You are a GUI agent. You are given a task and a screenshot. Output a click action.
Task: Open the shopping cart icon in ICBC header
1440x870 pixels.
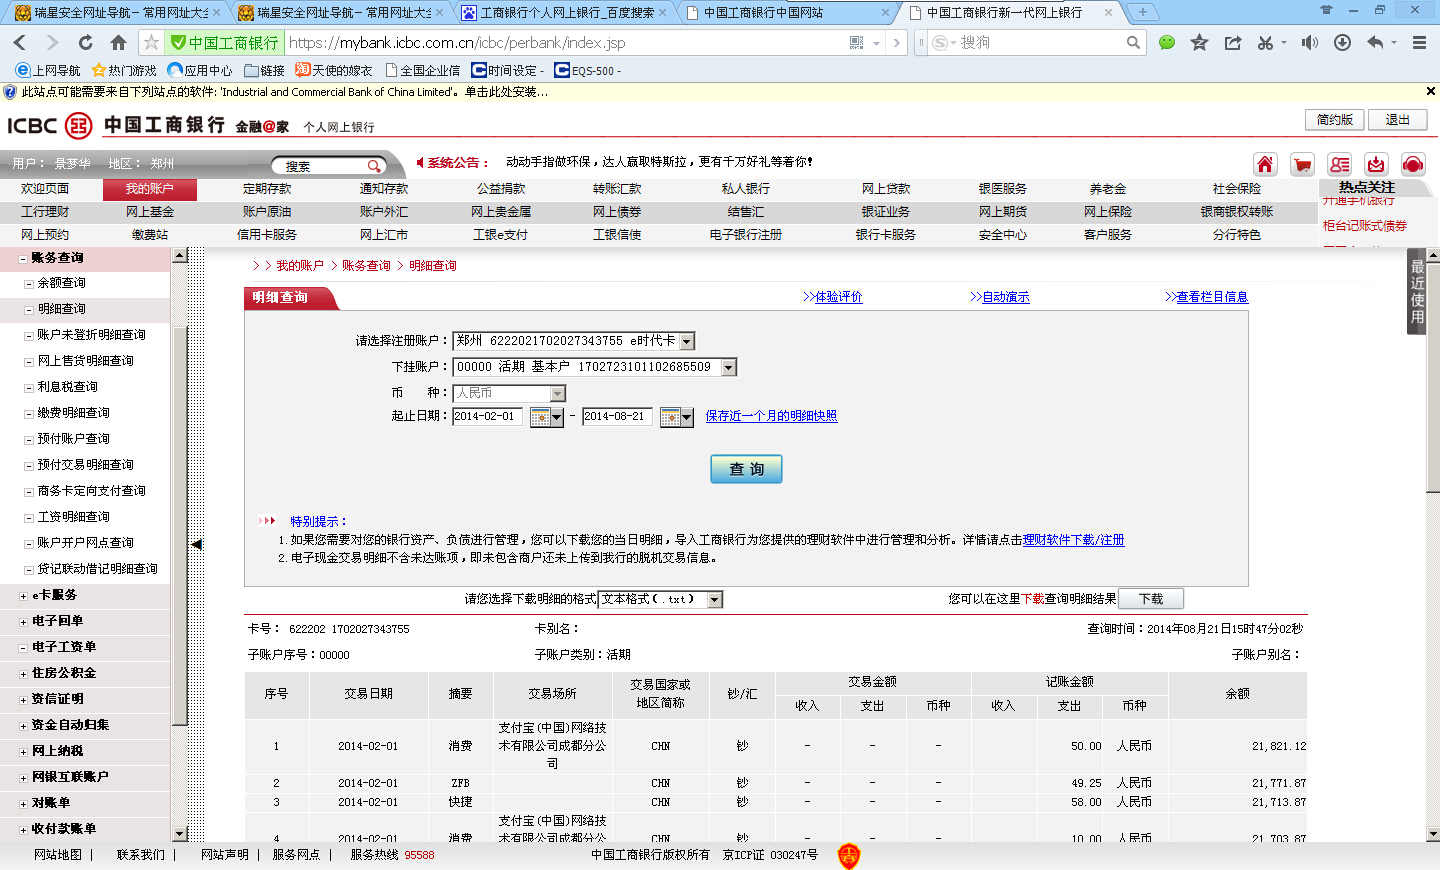[x=1302, y=165]
